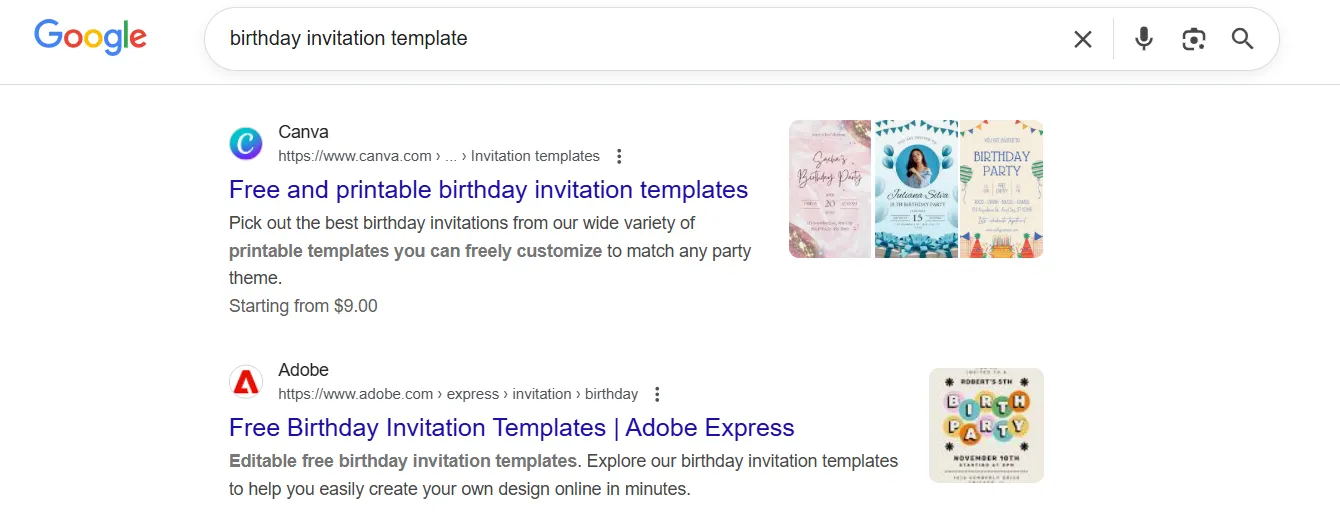Click the Google logo

coord(91,37)
